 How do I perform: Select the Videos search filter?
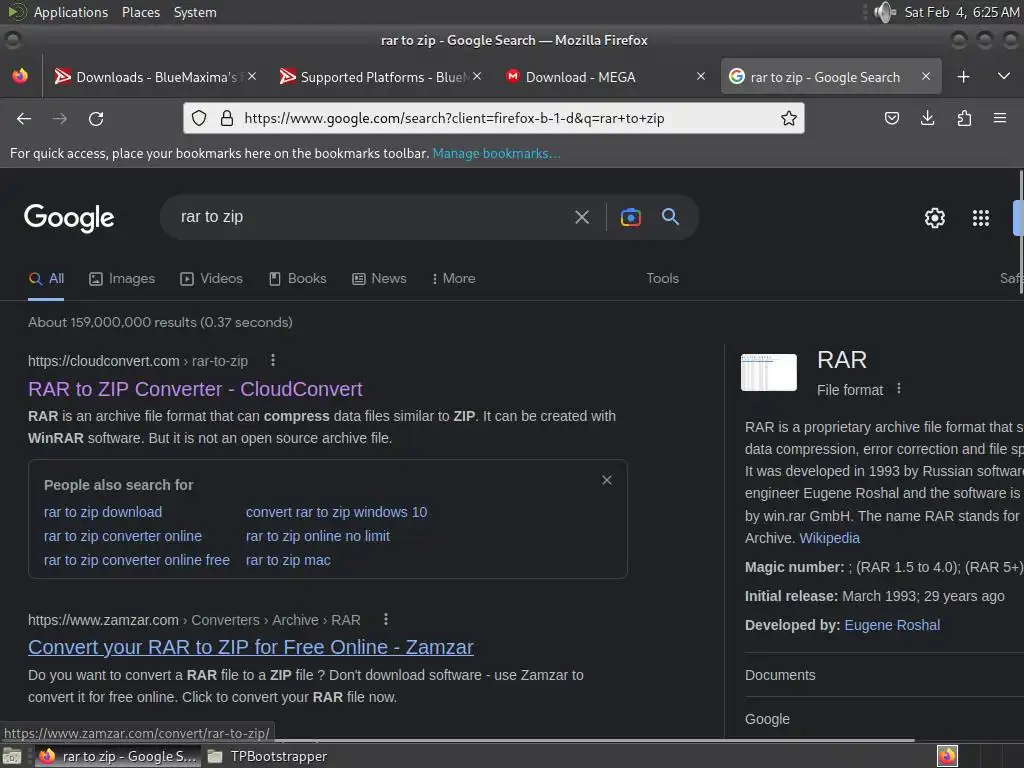coord(212,279)
